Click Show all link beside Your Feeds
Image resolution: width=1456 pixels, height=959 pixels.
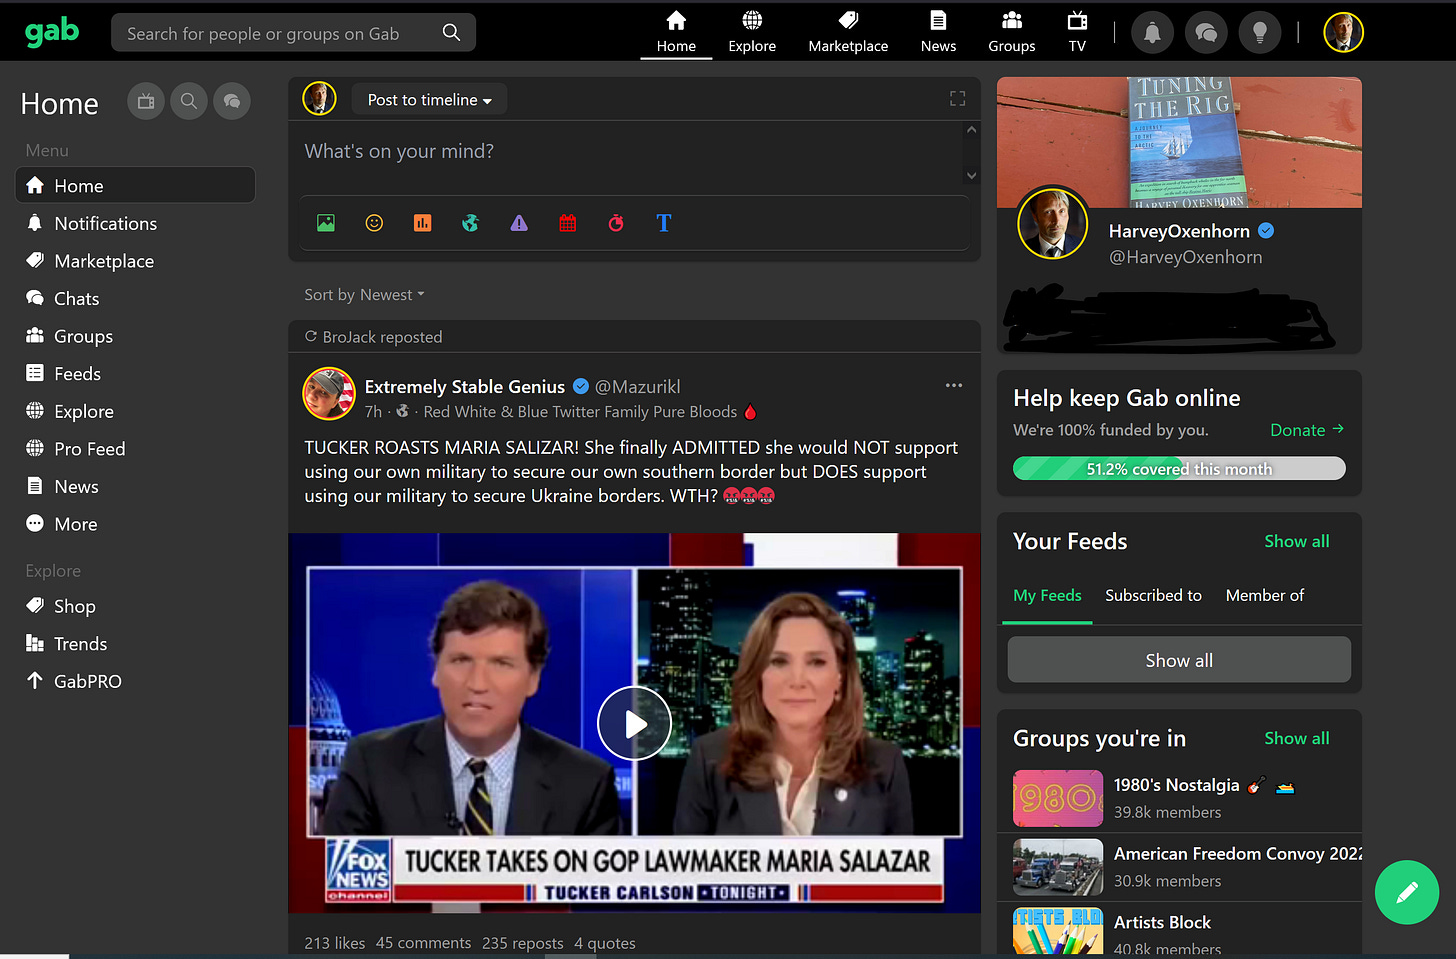(x=1296, y=541)
